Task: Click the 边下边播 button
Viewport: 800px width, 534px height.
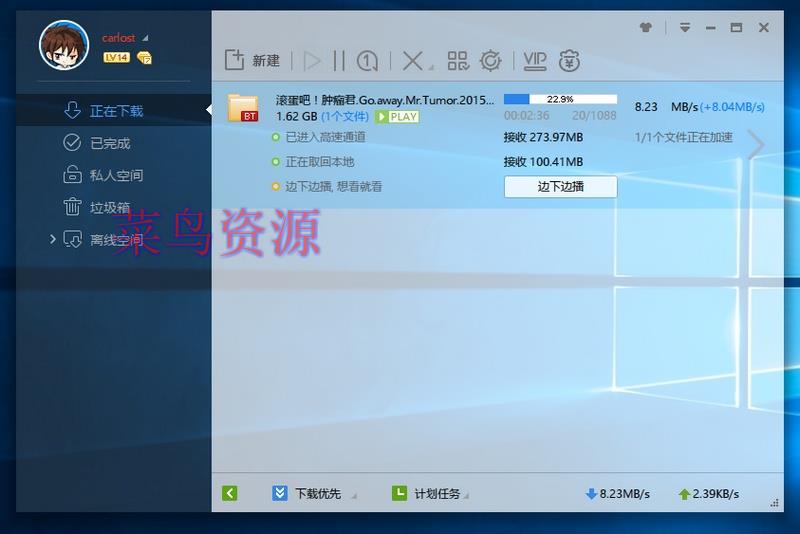Action: tap(560, 187)
